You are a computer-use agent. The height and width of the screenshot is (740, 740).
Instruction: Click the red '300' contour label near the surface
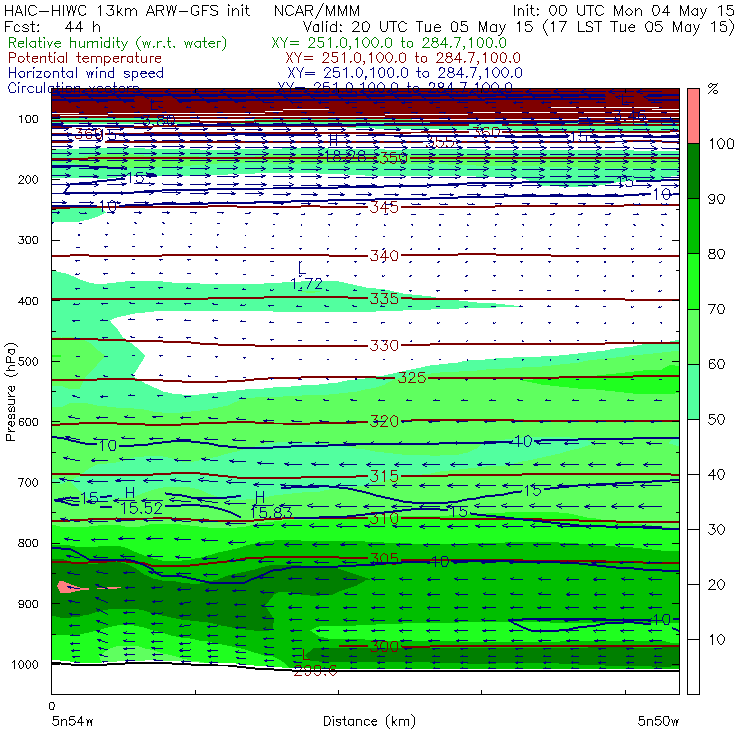(x=384, y=647)
